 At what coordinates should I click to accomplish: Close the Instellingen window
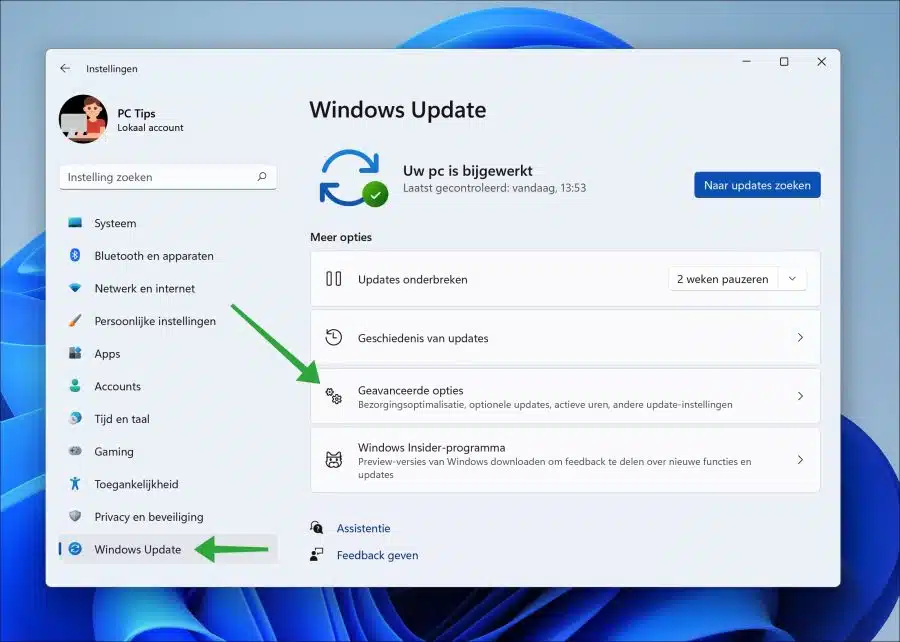point(821,61)
